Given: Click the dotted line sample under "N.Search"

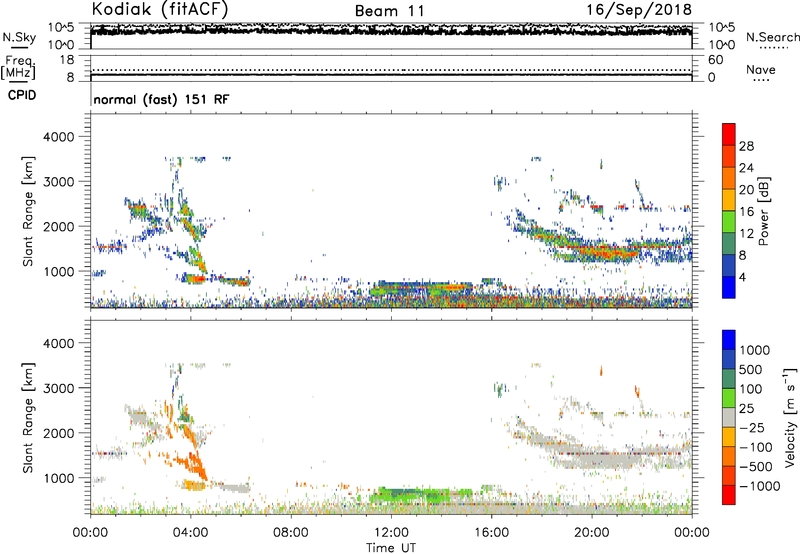Looking at the screenshot, I should tap(773, 48).
